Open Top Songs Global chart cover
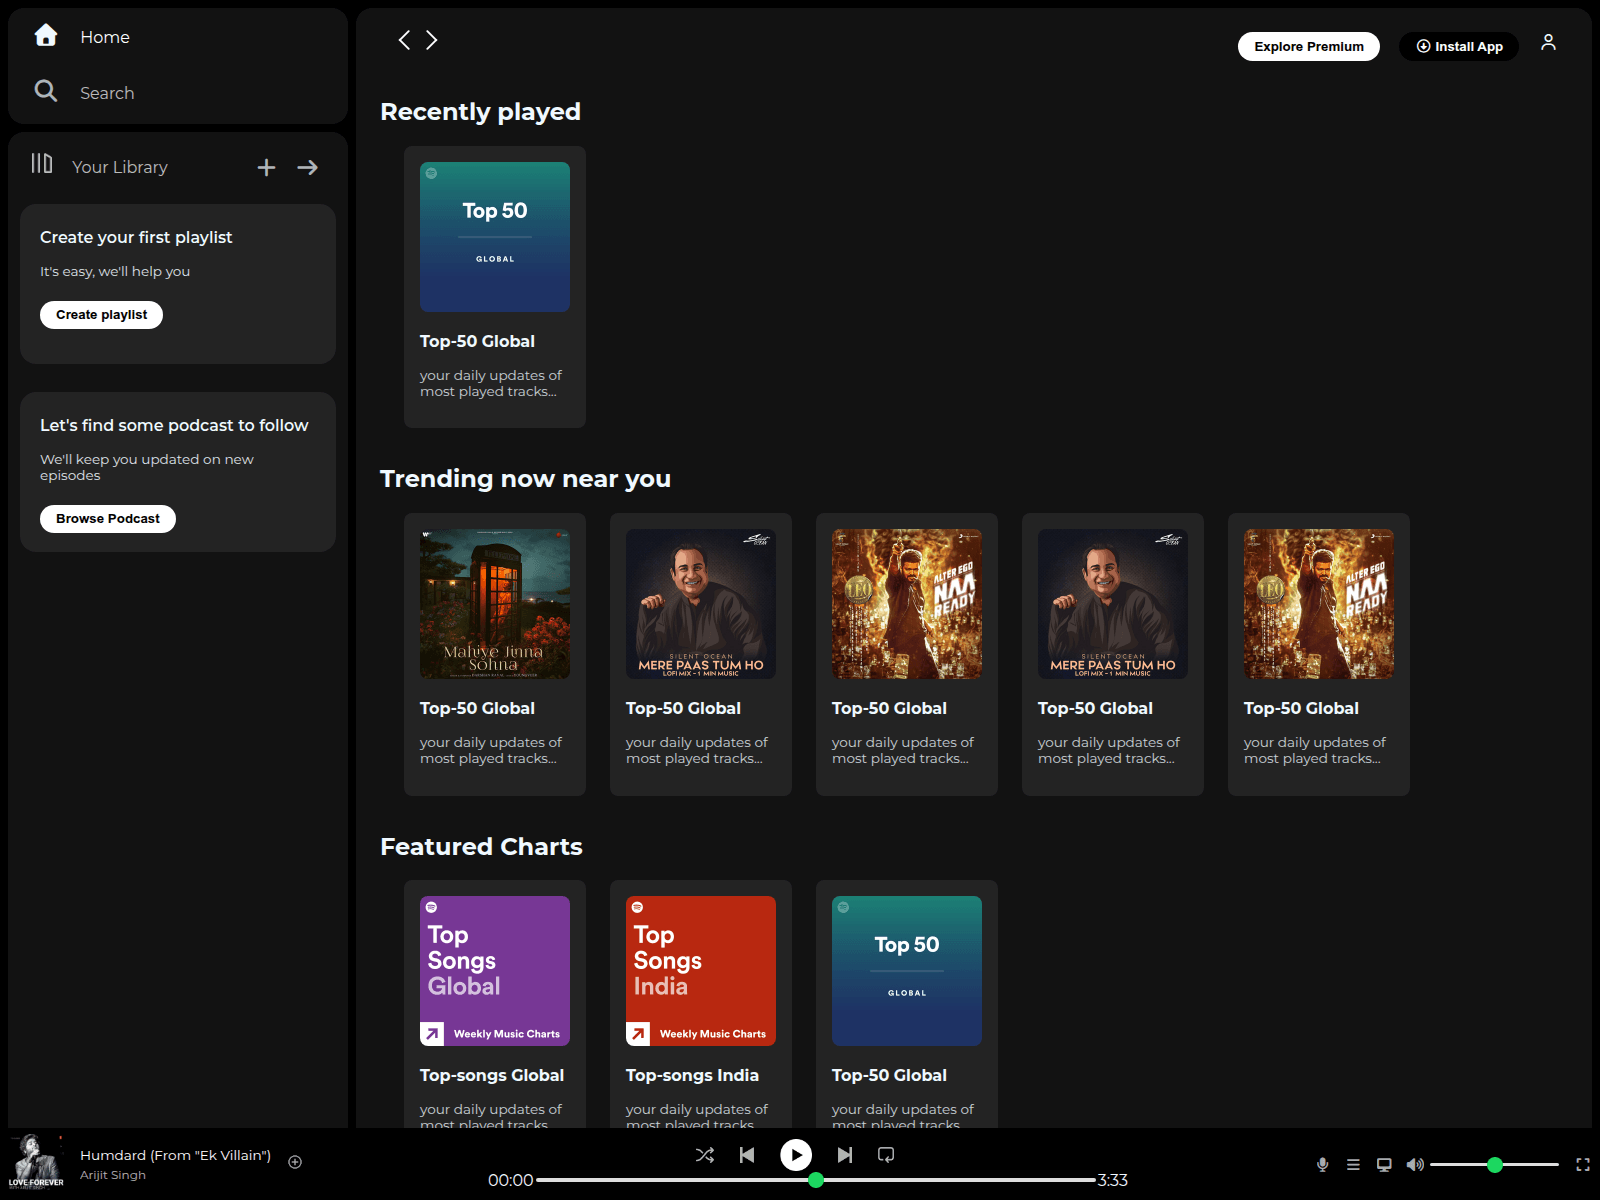The image size is (1600, 1200). (x=495, y=971)
